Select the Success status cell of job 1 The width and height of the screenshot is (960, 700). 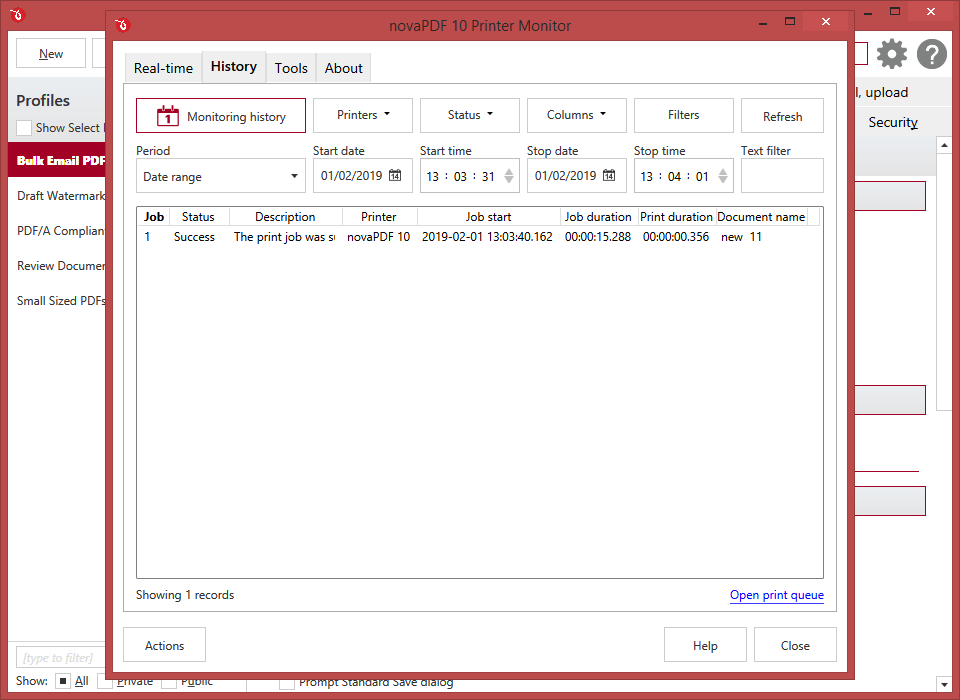[x=194, y=236]
